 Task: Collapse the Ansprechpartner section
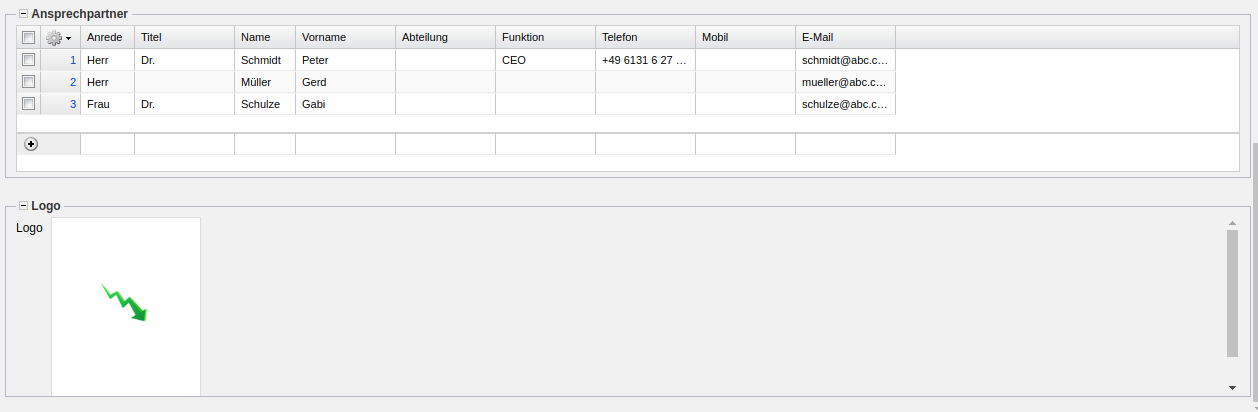point(24,14)
